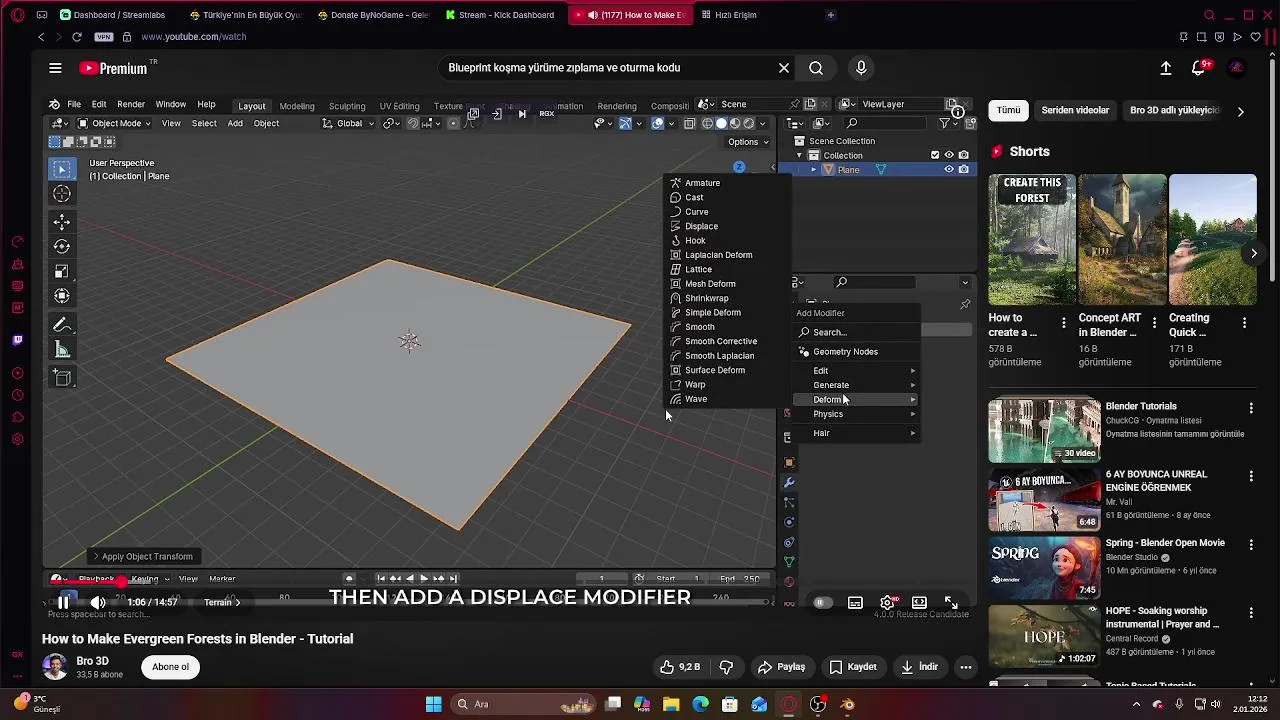Open YouTube notifications bell

(x=1199, y=68)
